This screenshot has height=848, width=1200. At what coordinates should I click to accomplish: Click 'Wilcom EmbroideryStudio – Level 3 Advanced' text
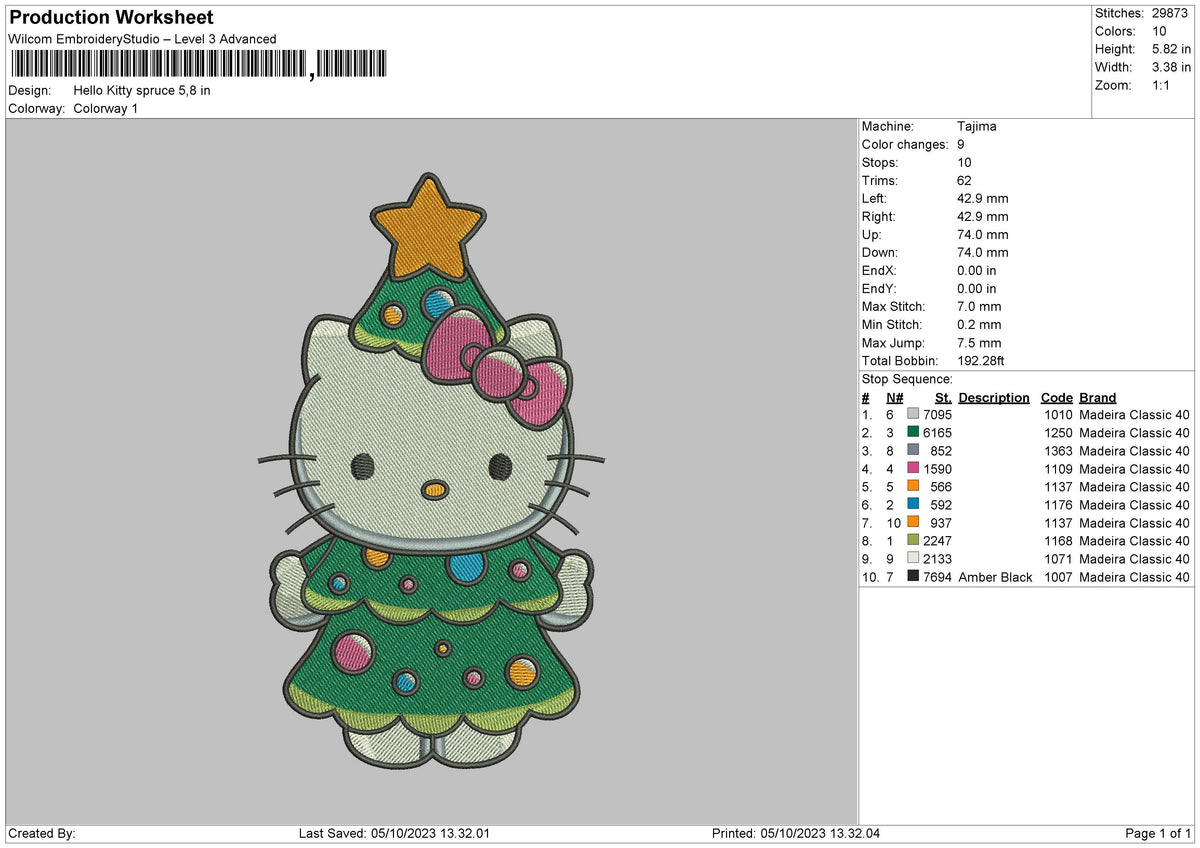click(142, 39)
